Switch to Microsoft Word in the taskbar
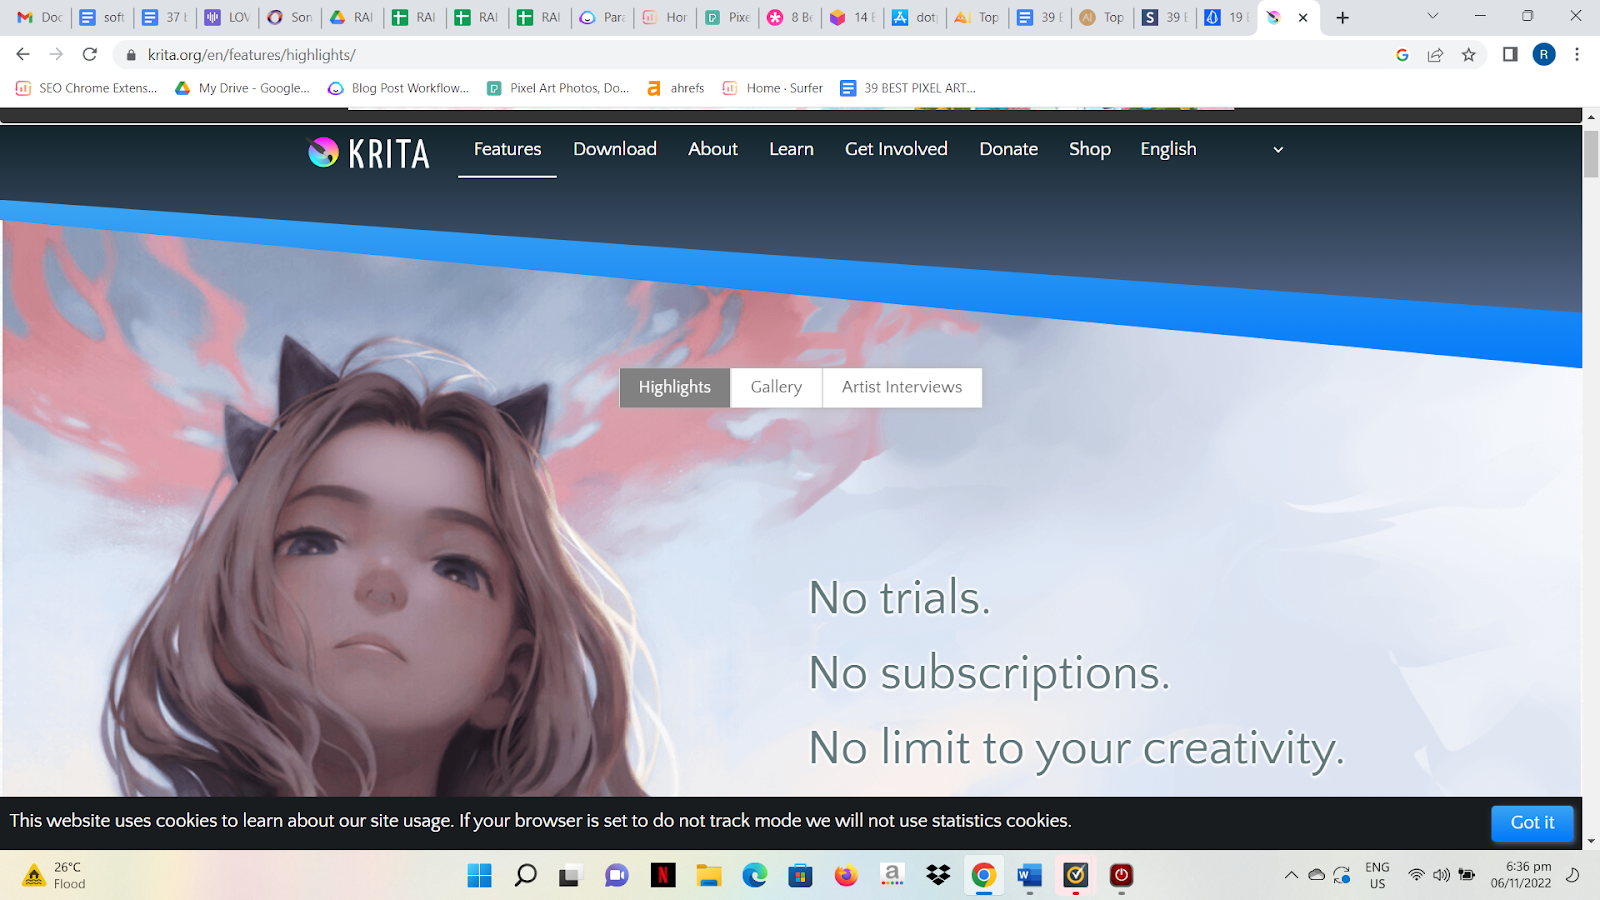 pos(1030,876)
